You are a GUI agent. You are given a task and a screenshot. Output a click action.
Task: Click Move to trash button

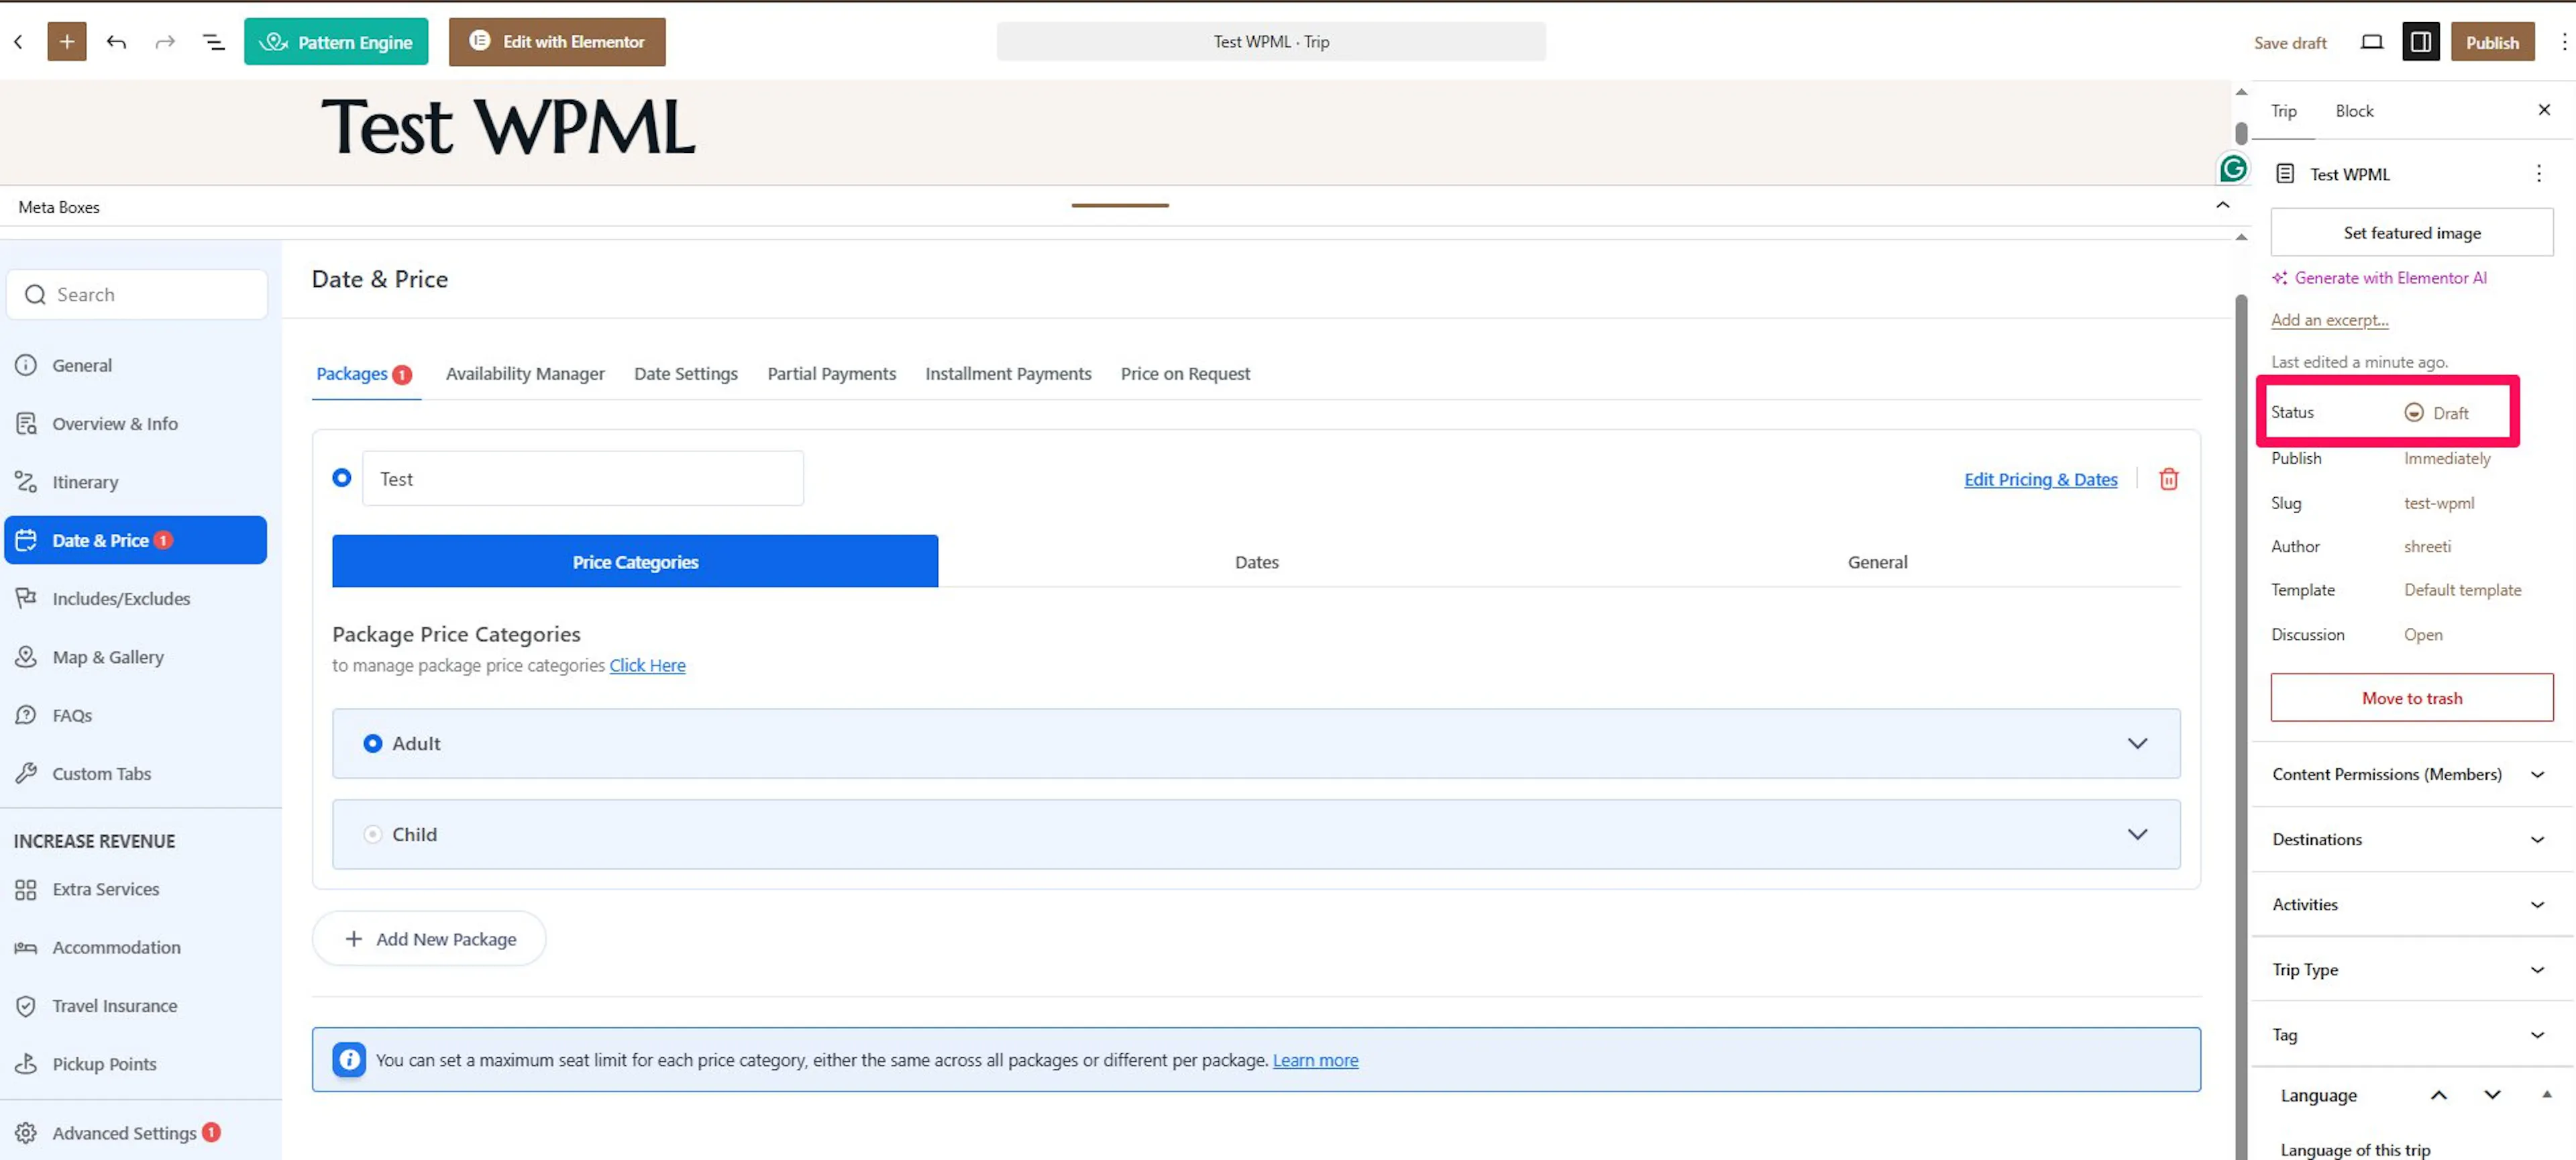pos(2411,697)
